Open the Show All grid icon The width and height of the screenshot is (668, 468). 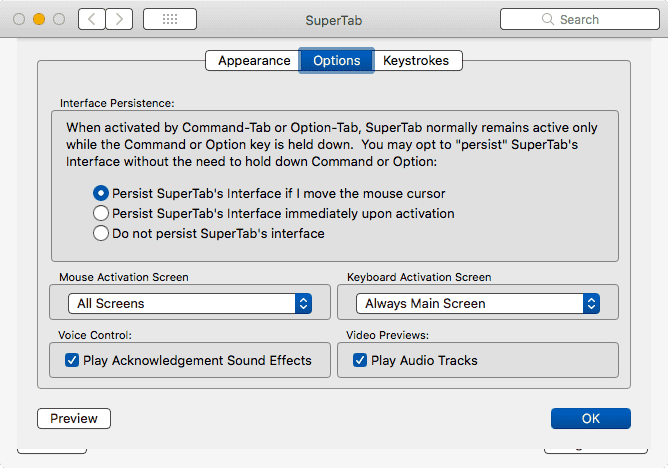pos(170,19)
